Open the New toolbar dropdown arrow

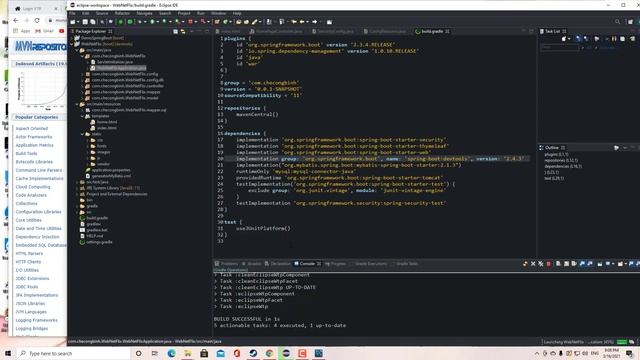[78, 22]
